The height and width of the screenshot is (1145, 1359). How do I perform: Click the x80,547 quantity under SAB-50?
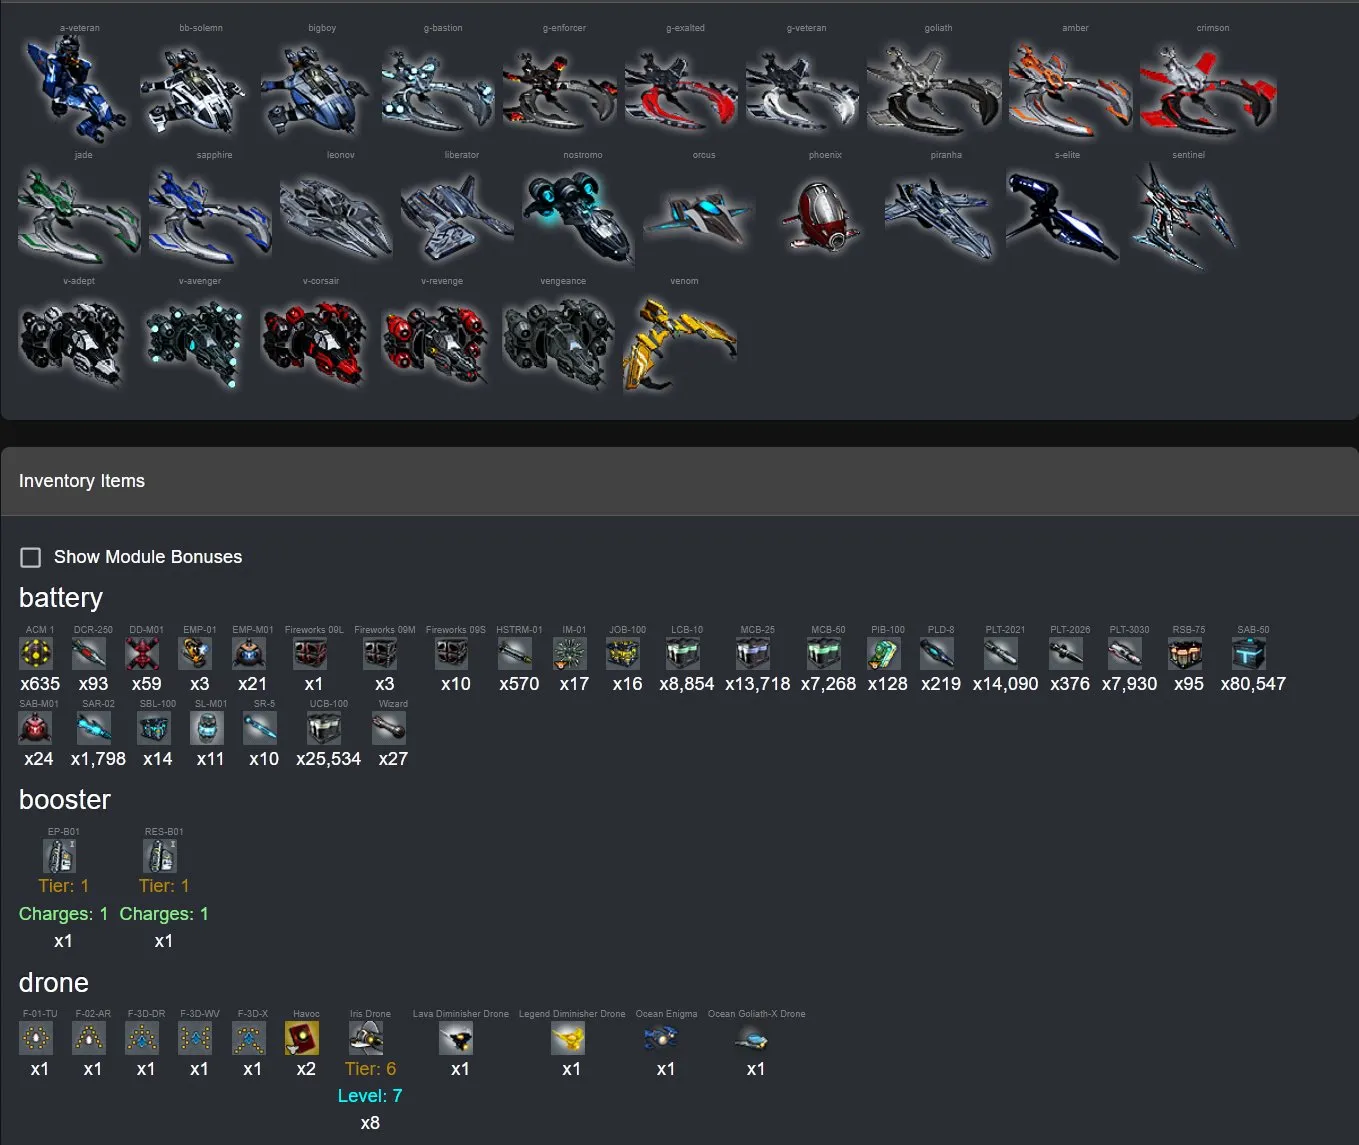1253,684
